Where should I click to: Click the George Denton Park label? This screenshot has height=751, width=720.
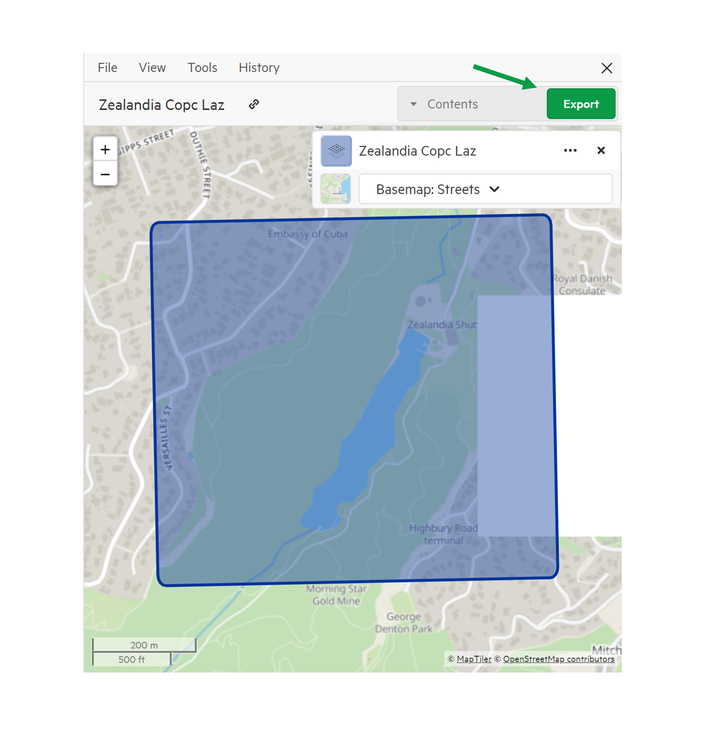click(403, 622)
